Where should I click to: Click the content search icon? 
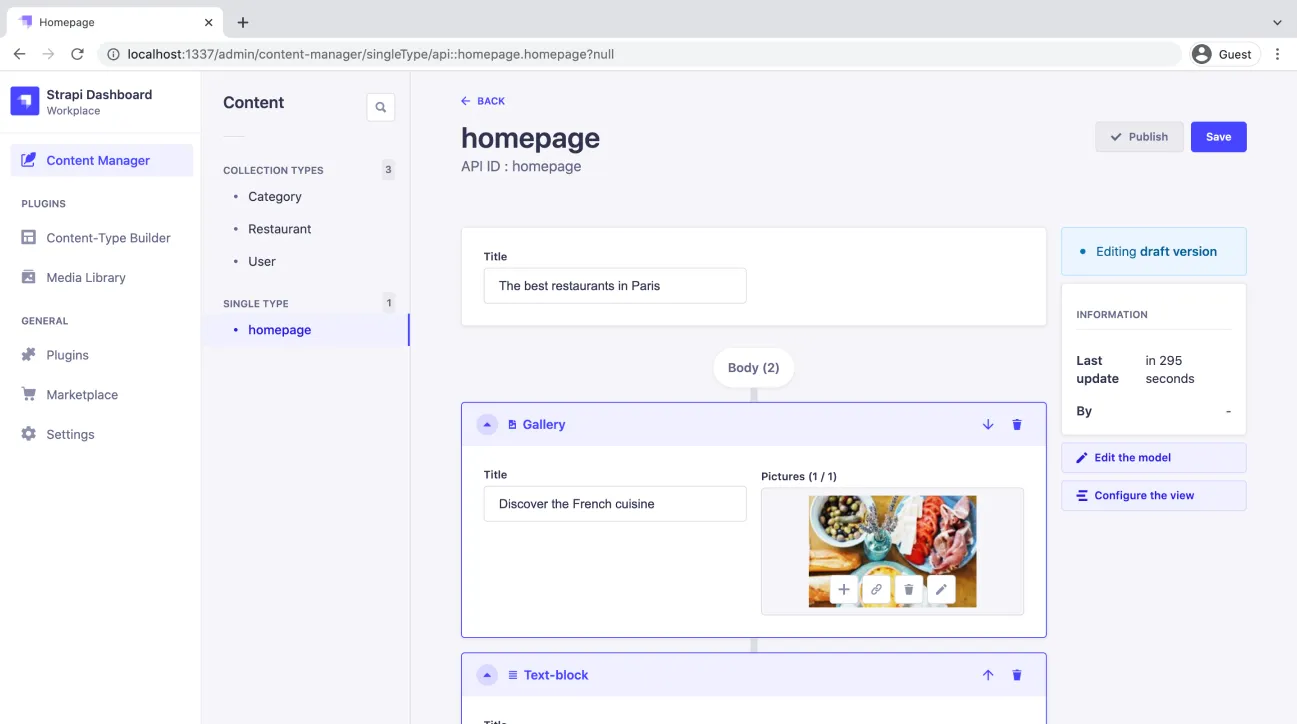tap(381, 107)
